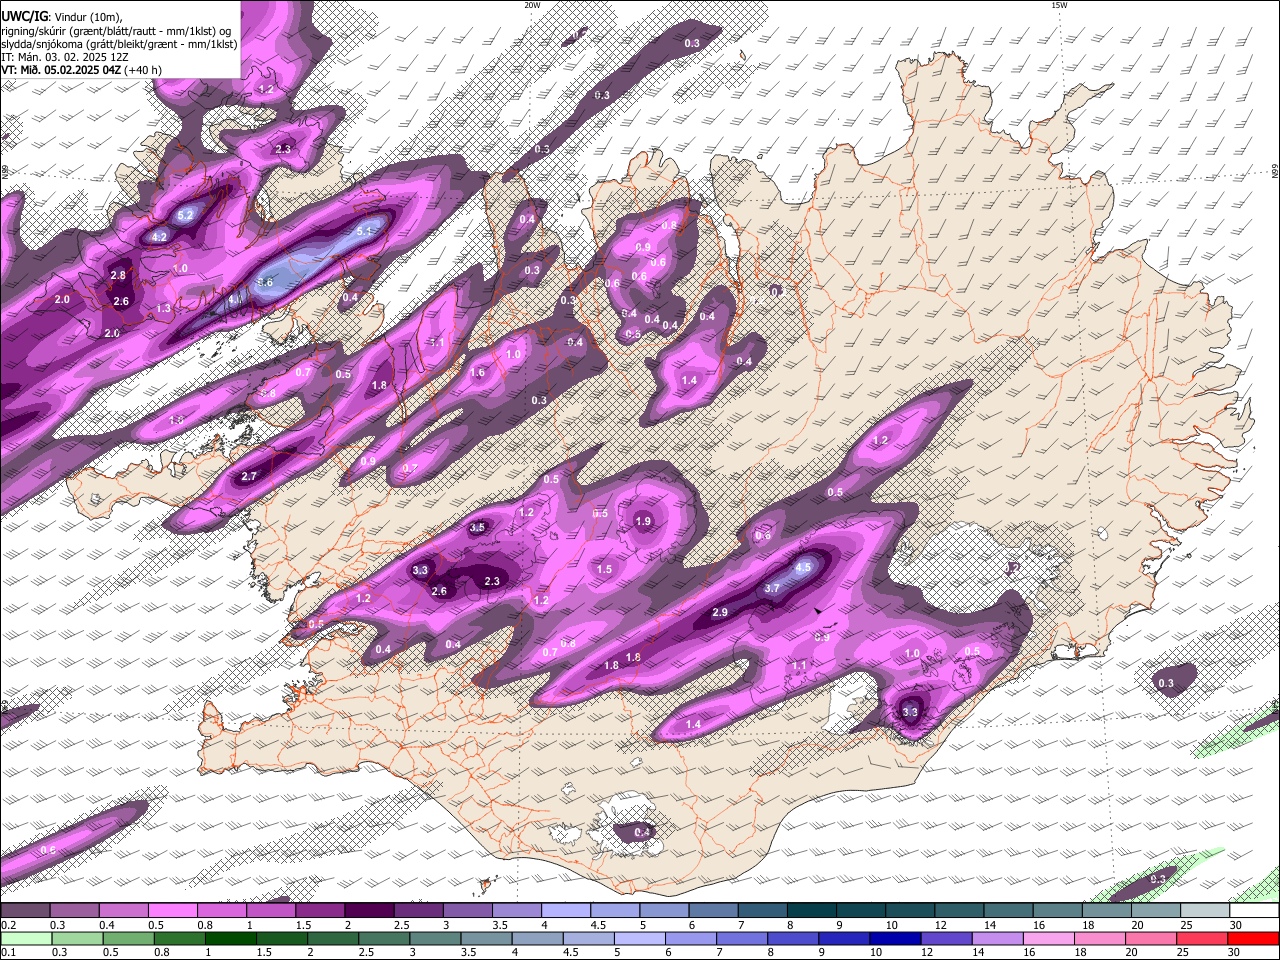The width and height of the screenshot is (1280, 960).
Task: Click the '3.7' value on the map
Action: point(772,589)
